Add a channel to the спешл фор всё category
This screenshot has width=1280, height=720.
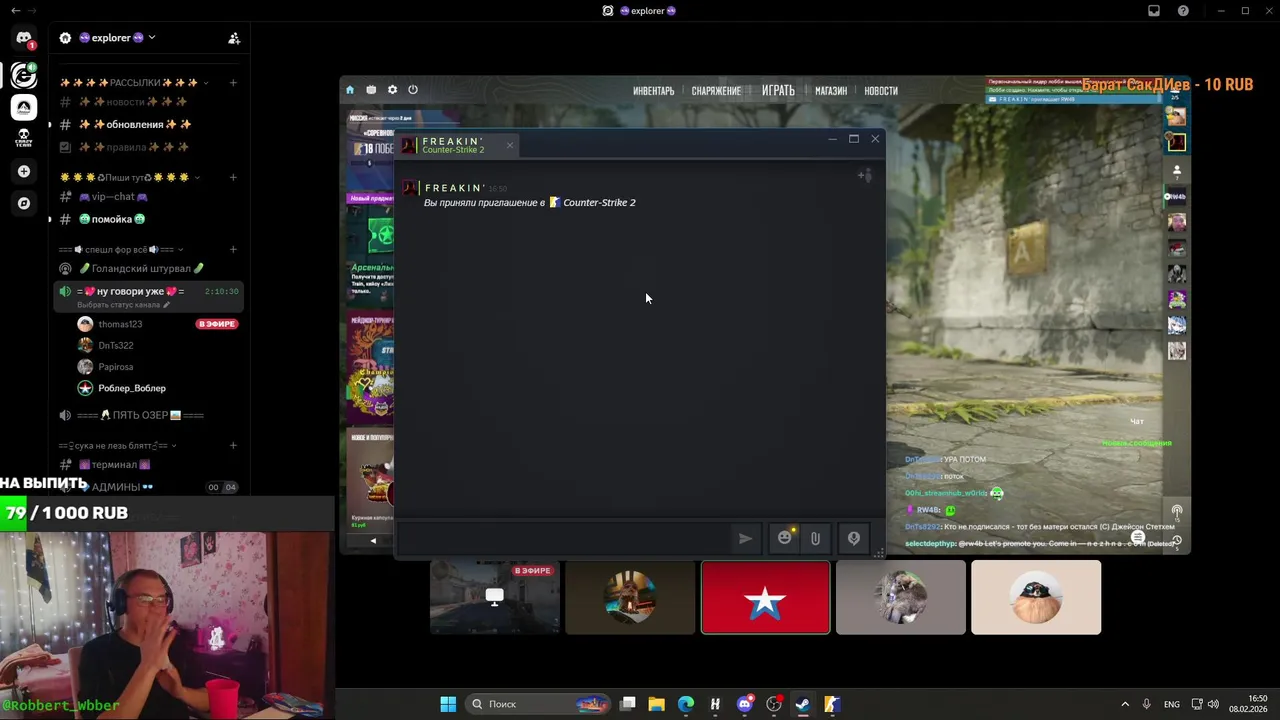(x=233, y=249)
